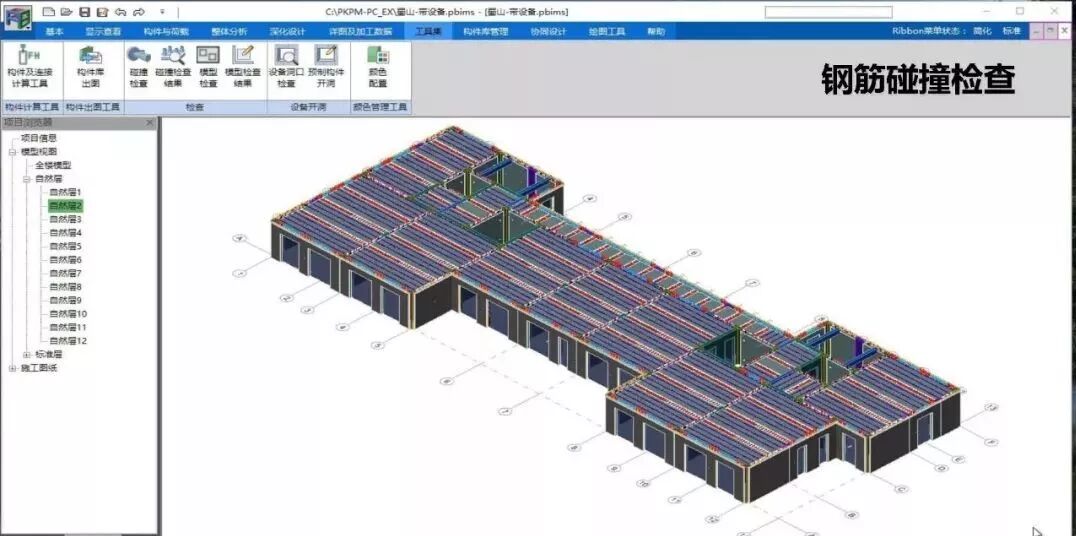Switch to the 绘图工具 ribbon tab
1076x536 pixels.
pyautogui.click(x=607, y=32)
